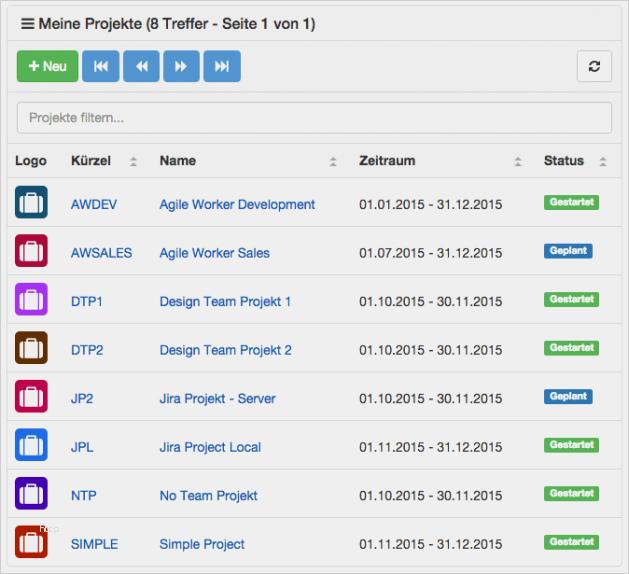Open the NTP project shortcode link
Screen dimensions: 629x574
[83, 495]
